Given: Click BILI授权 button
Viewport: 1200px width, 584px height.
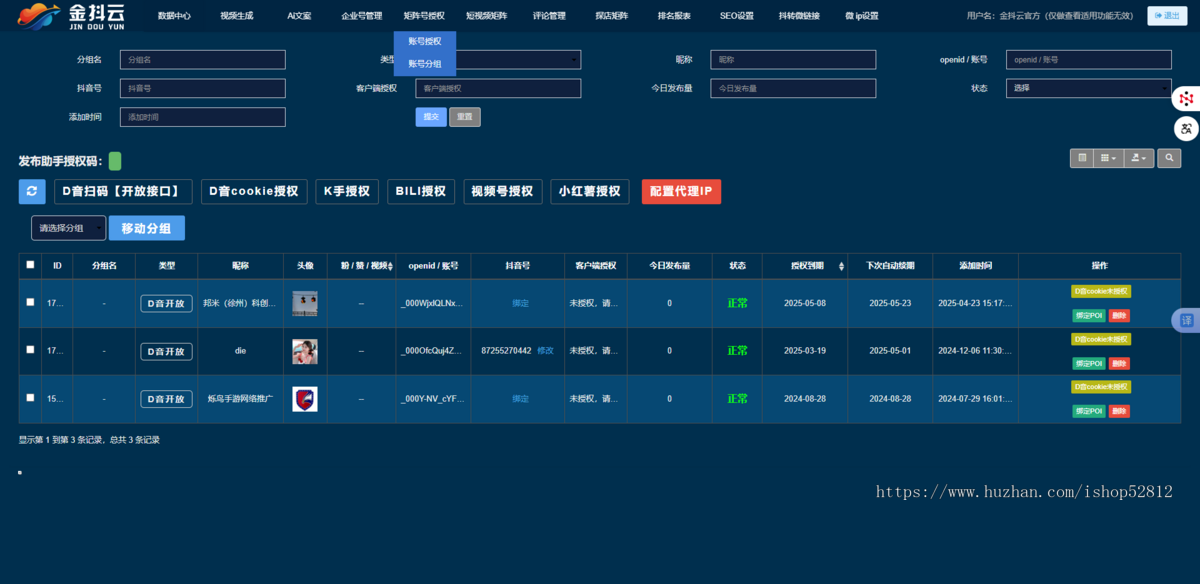Looking at the screenshot, I should coord(421,191).
